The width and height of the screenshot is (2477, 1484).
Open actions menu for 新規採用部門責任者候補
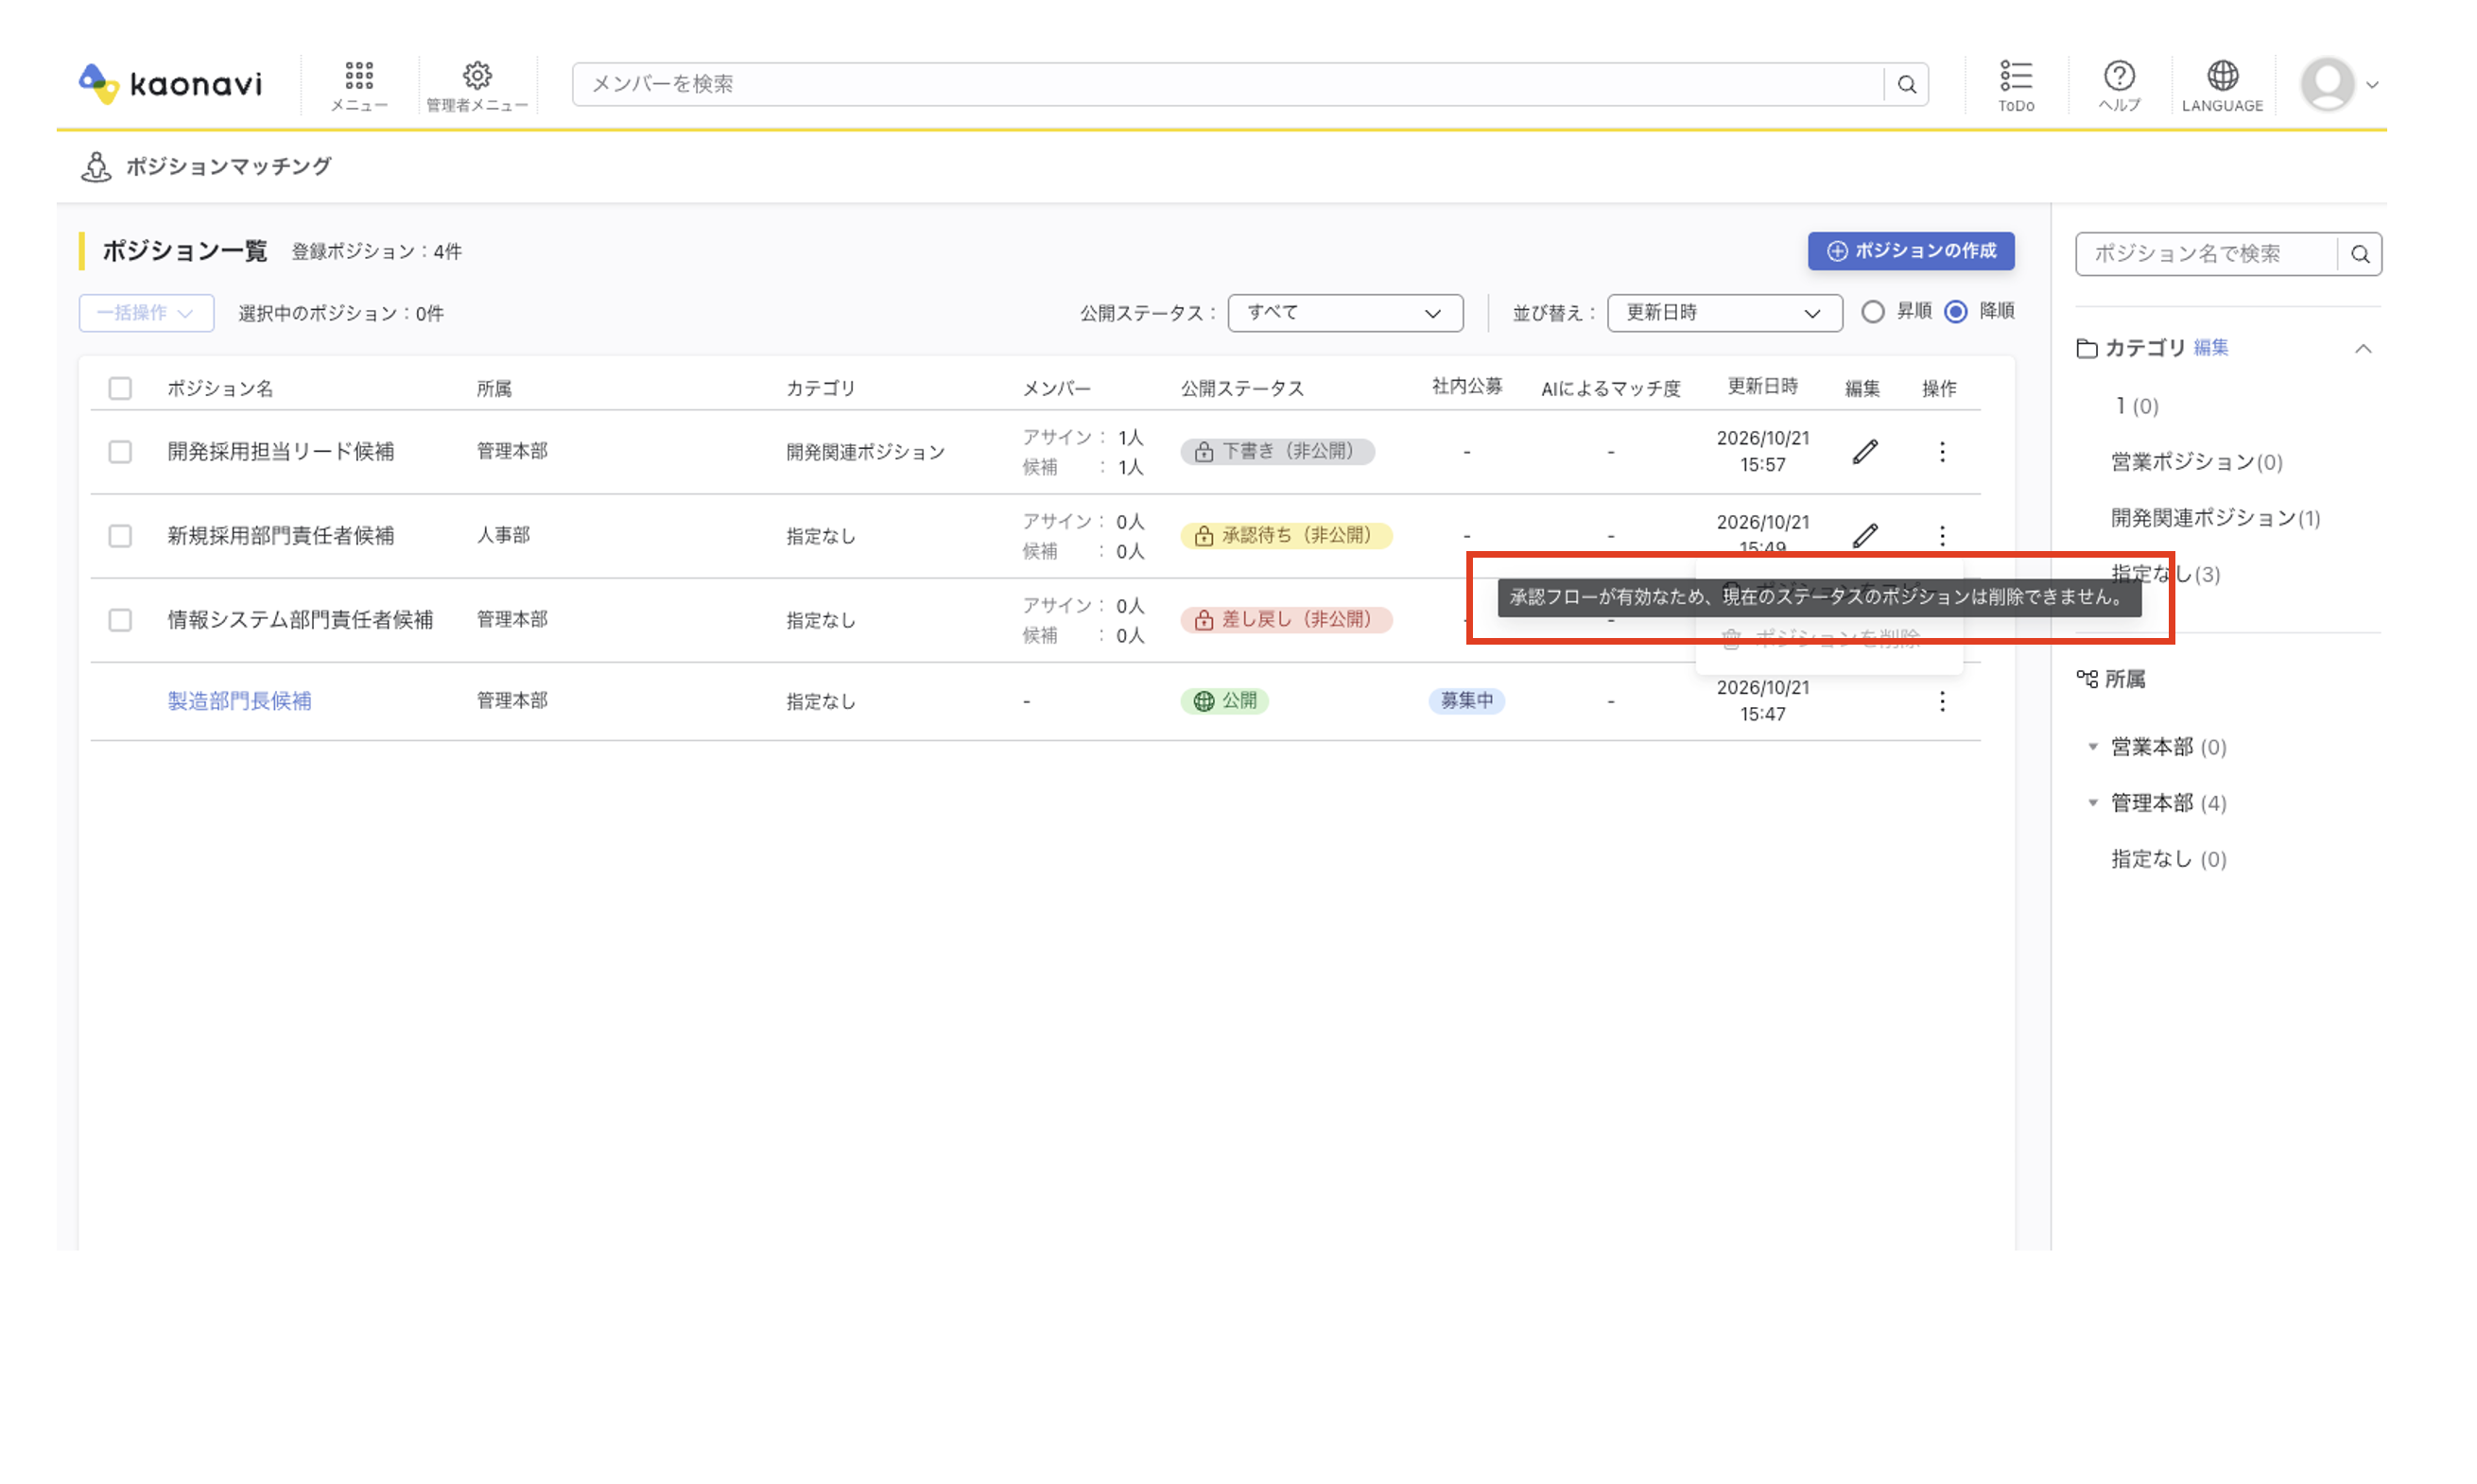[1941, 535]
